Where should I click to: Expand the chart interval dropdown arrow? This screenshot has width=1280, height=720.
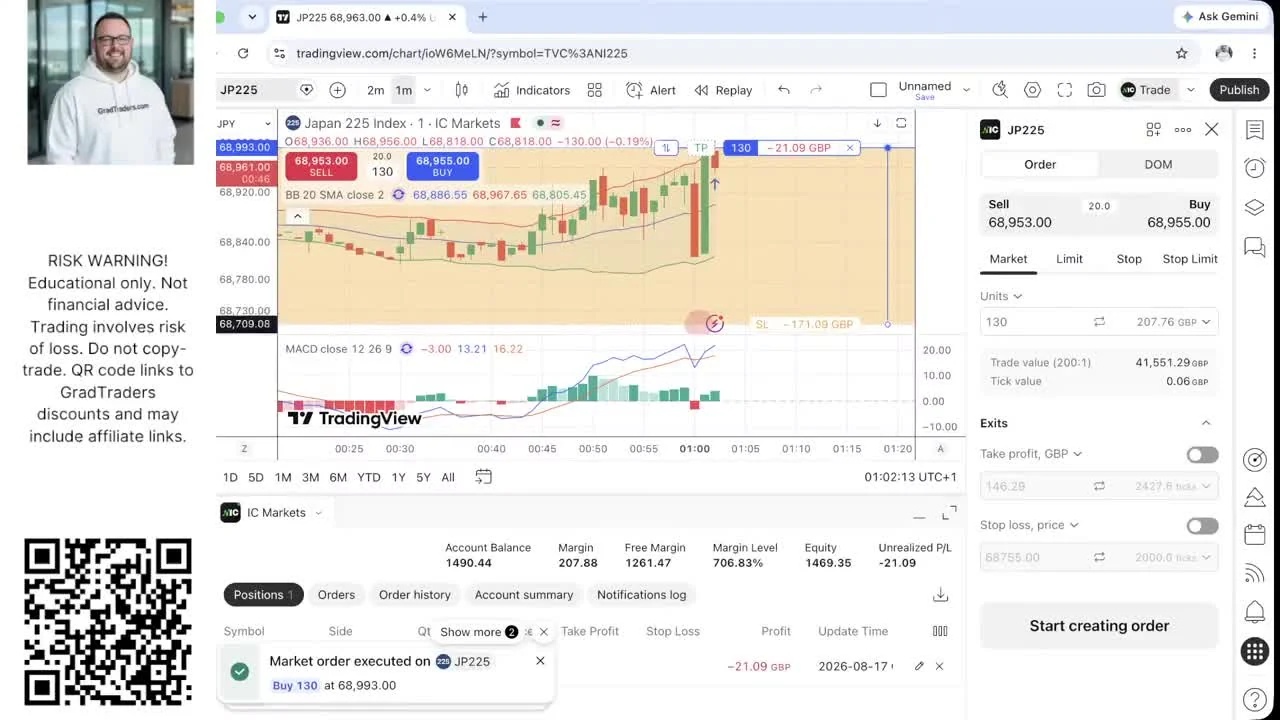(427, 90)
